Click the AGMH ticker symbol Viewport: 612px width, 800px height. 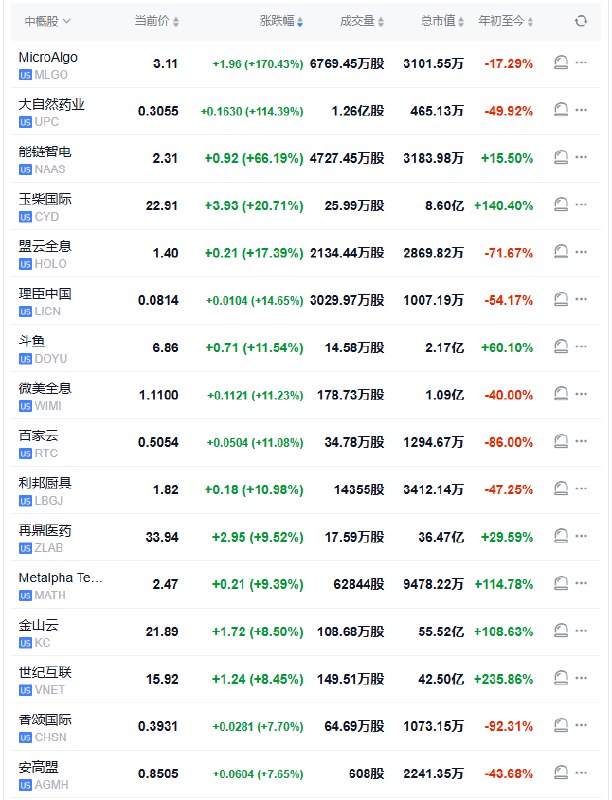point(52,785)
